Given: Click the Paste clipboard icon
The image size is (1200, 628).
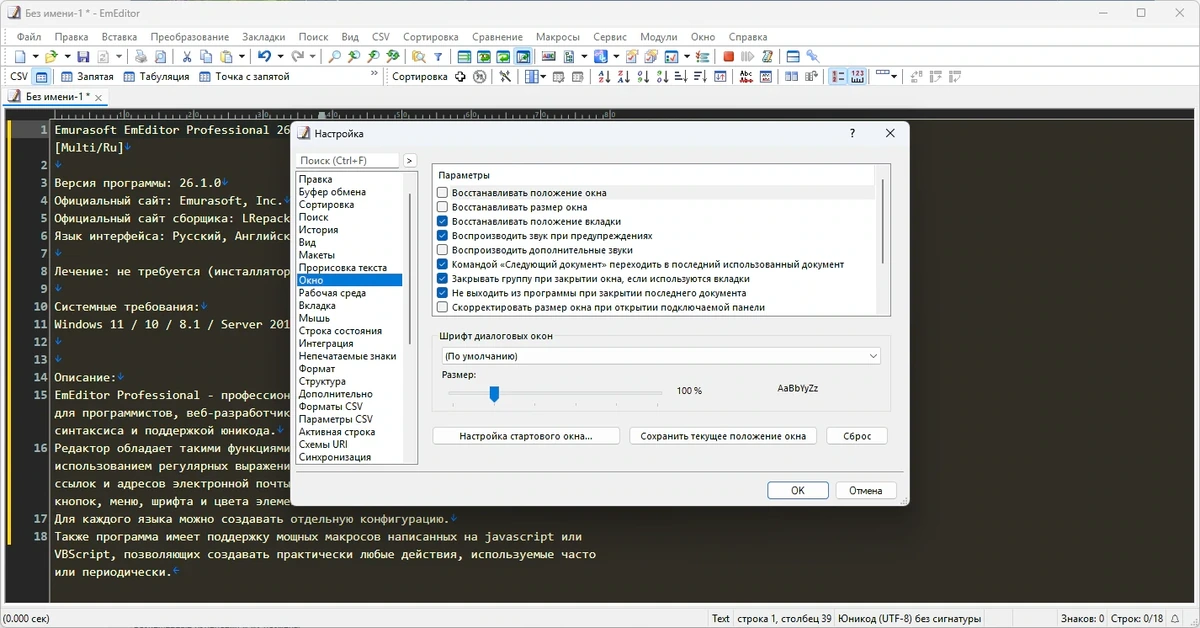Looking at the screenshot, I should click(227, 56).
